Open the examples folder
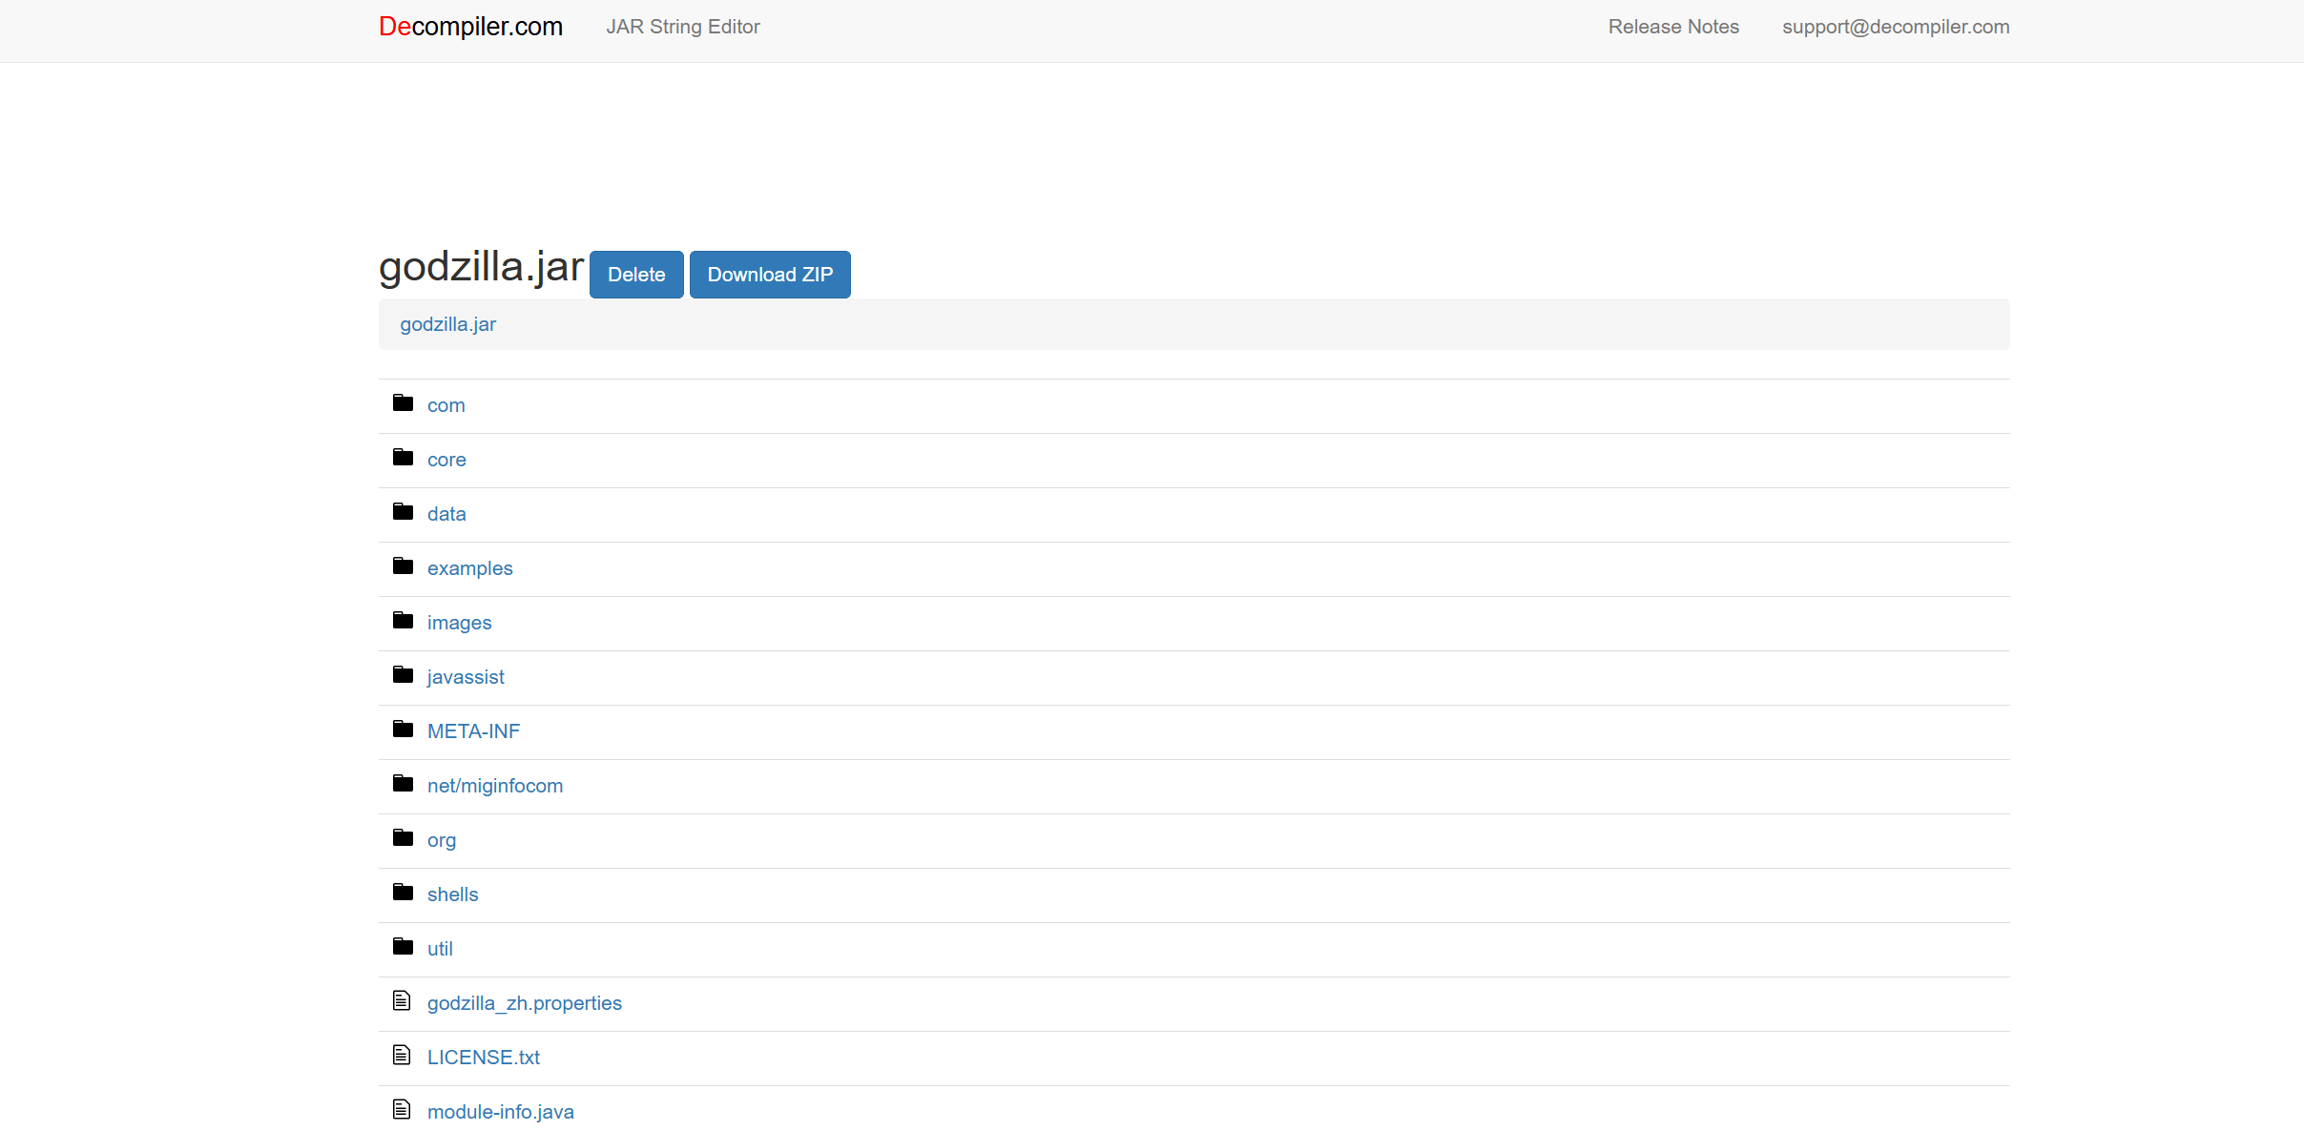The image size is (2304, 1131). (469, 568)
